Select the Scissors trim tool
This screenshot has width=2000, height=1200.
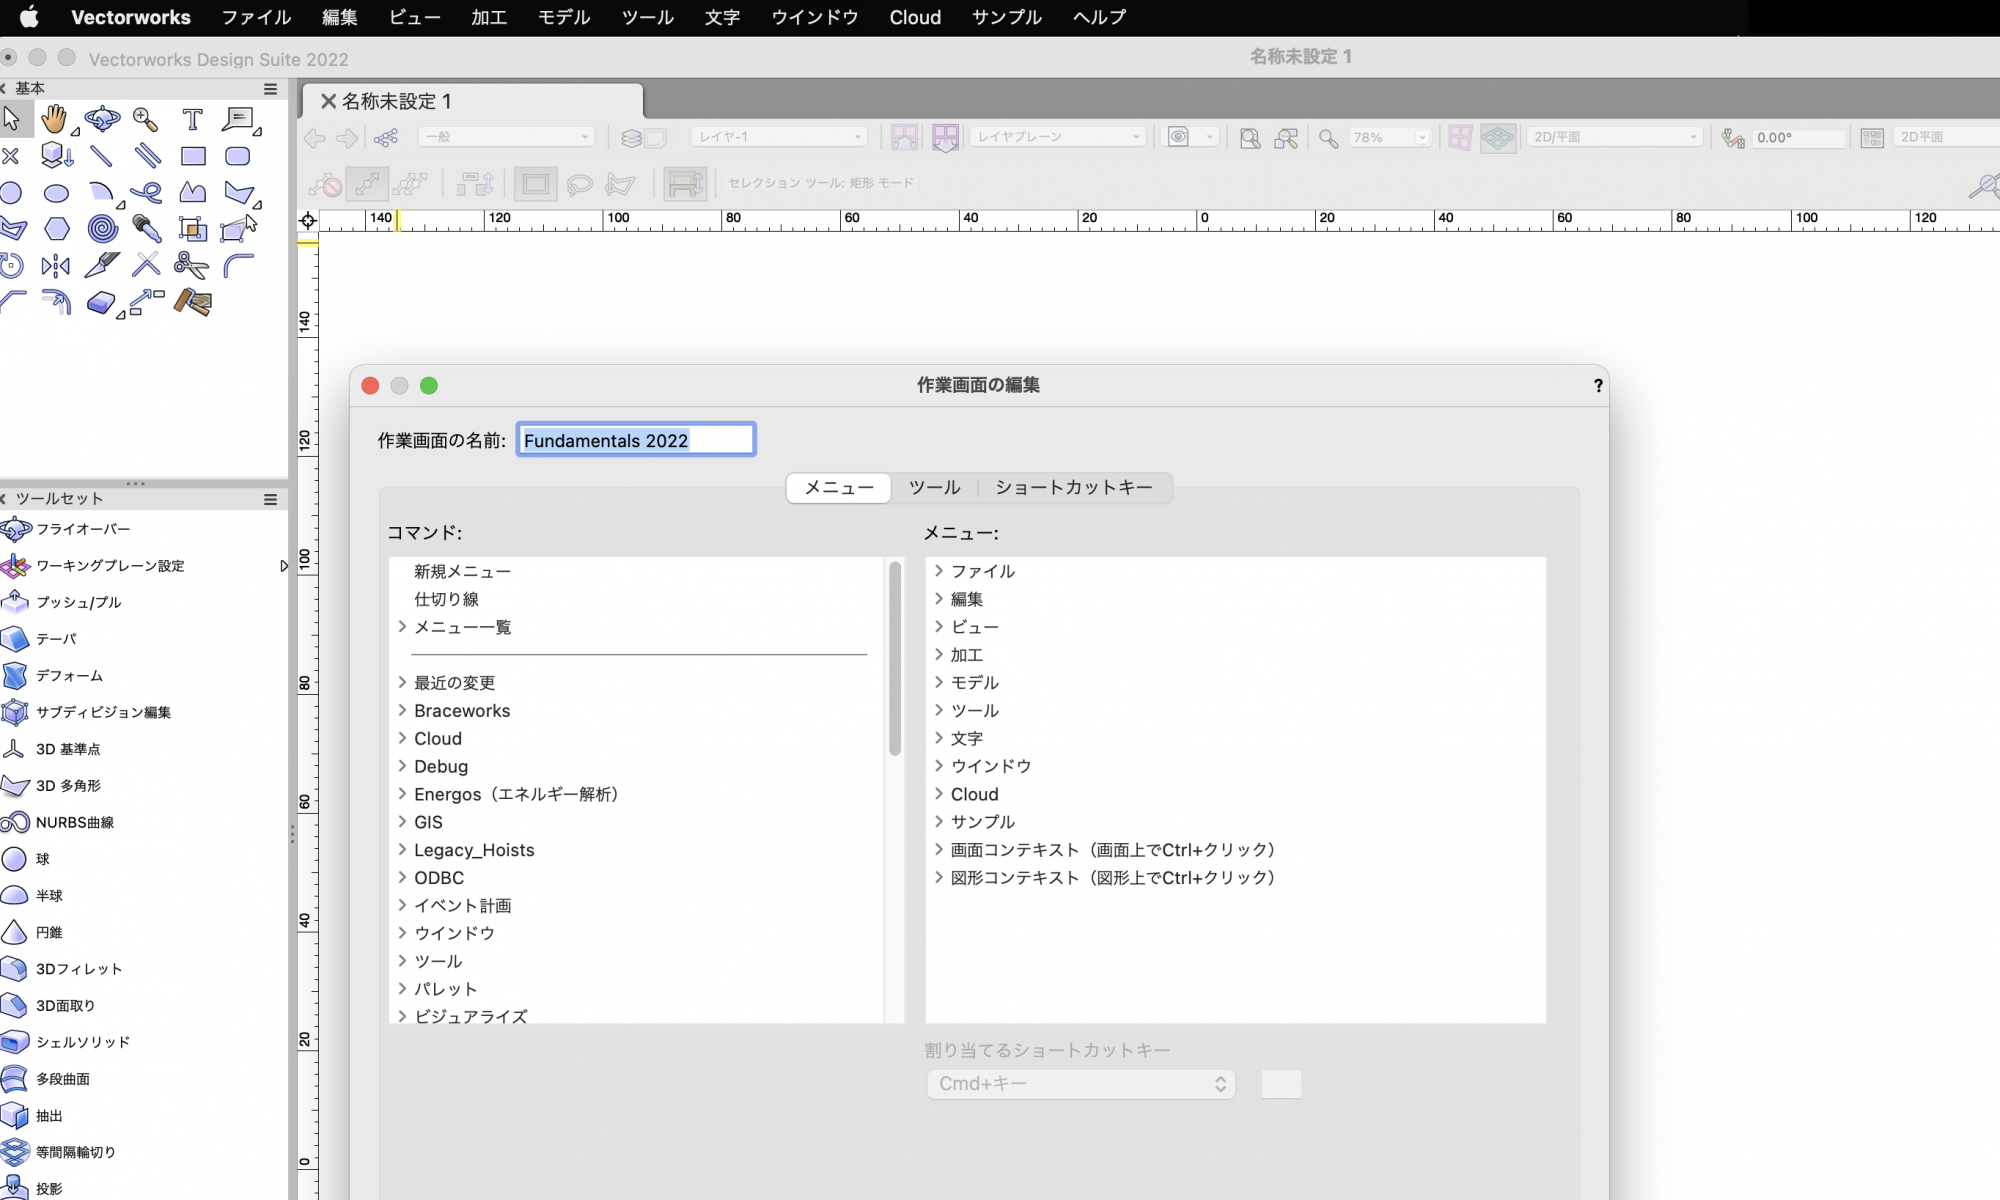coord(191,265)
